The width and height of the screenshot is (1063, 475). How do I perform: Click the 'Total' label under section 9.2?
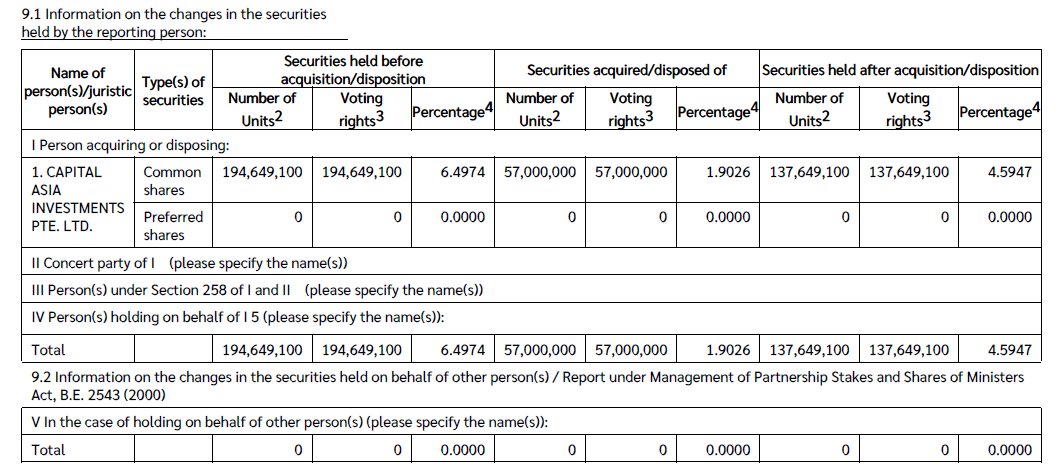tap(48, 450)
